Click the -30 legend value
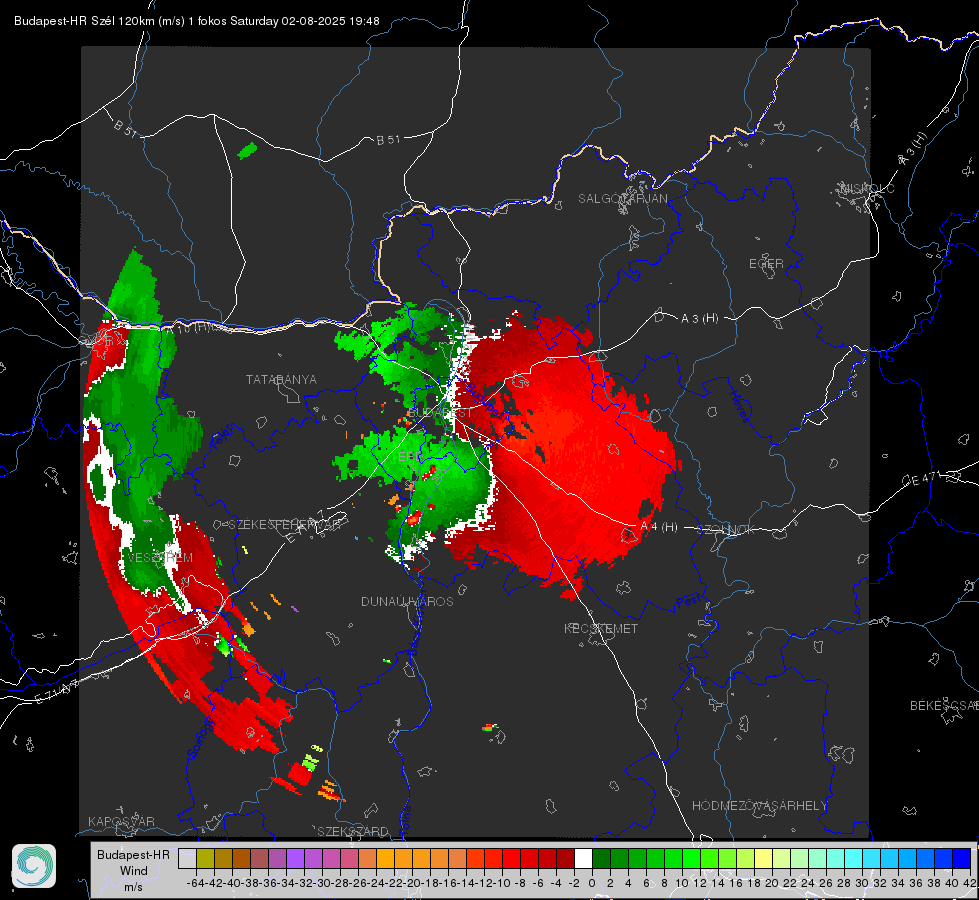Viewport: 979px width, 900px height. tap(322, 883)
